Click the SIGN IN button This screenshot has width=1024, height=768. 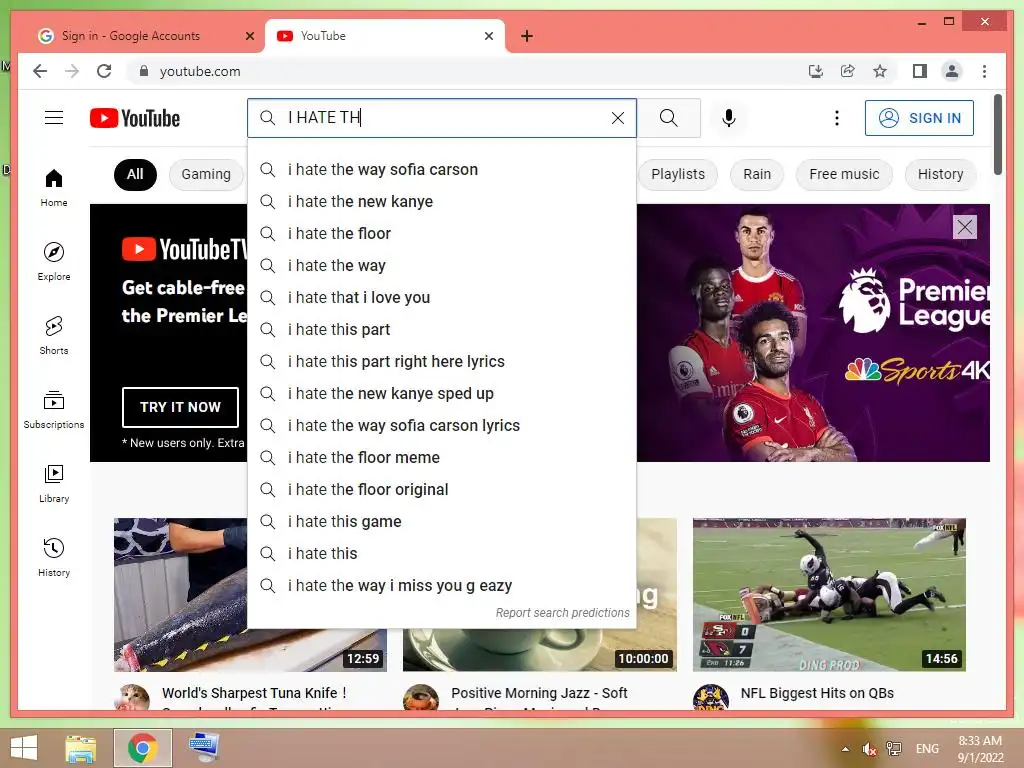click(919, 118)
